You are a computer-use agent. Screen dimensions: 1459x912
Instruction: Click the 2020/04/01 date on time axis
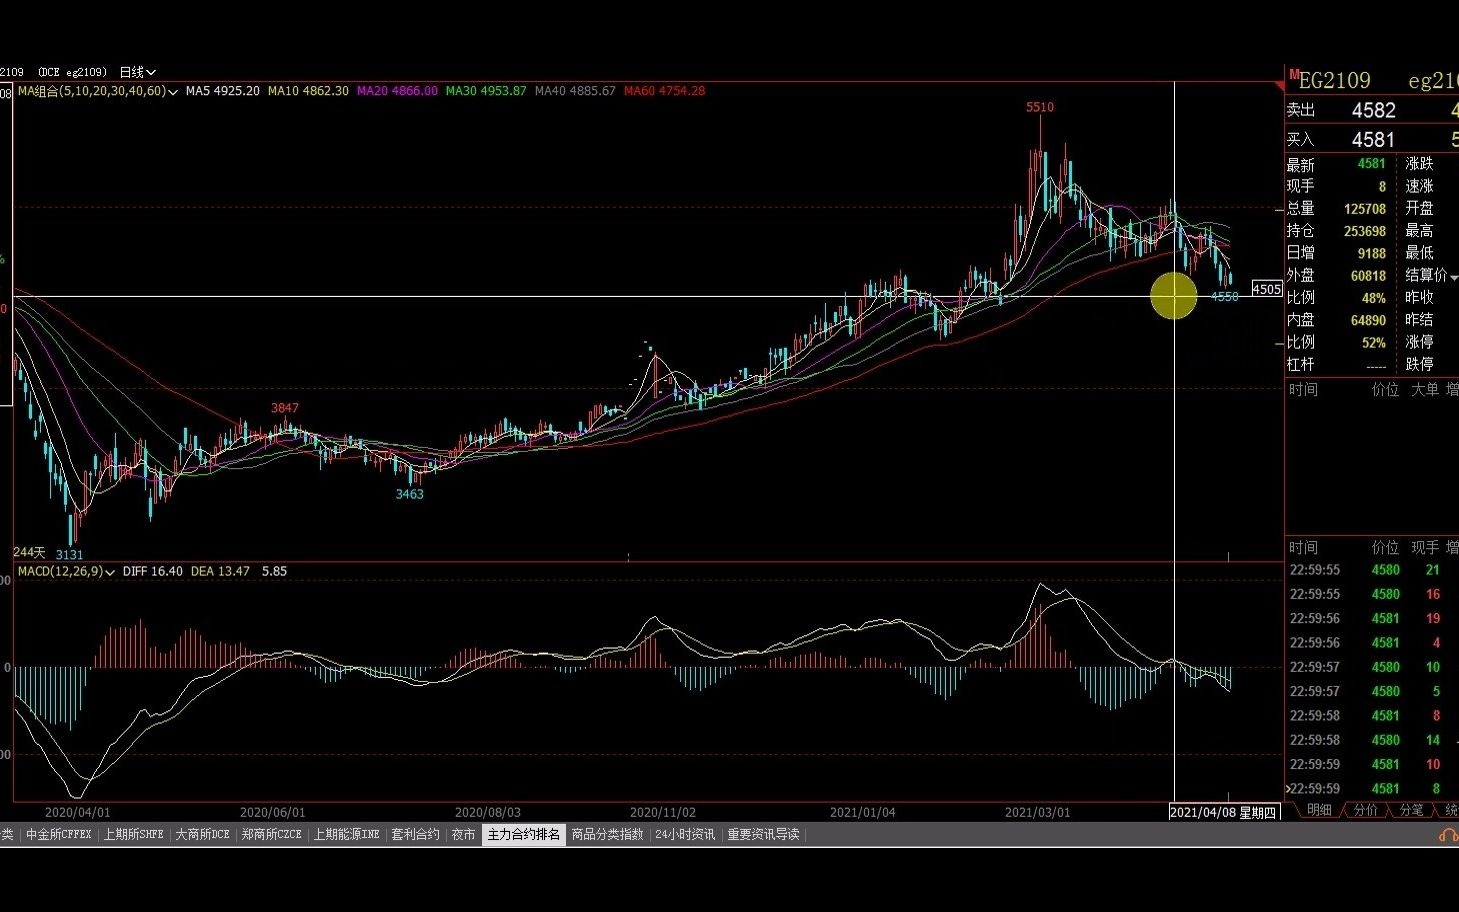[78, 812]
